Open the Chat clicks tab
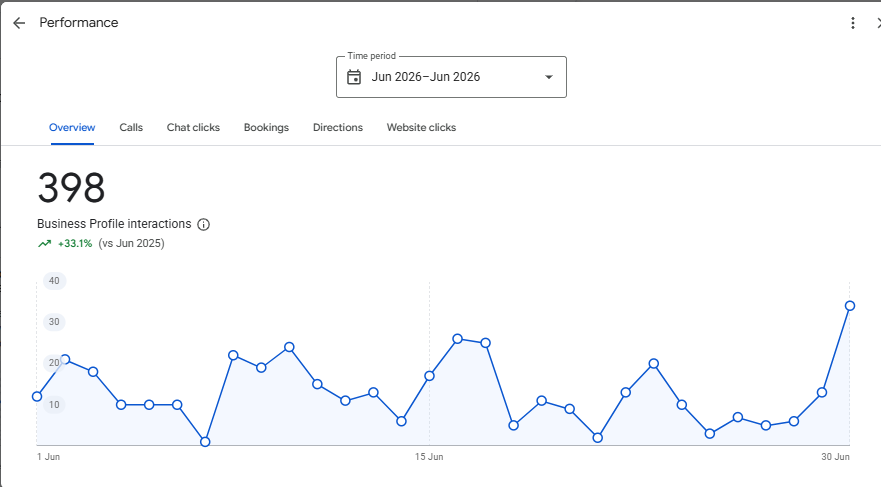Image resolution: width=881 pixels, height=487 pixels. click(x=193, y=128)
